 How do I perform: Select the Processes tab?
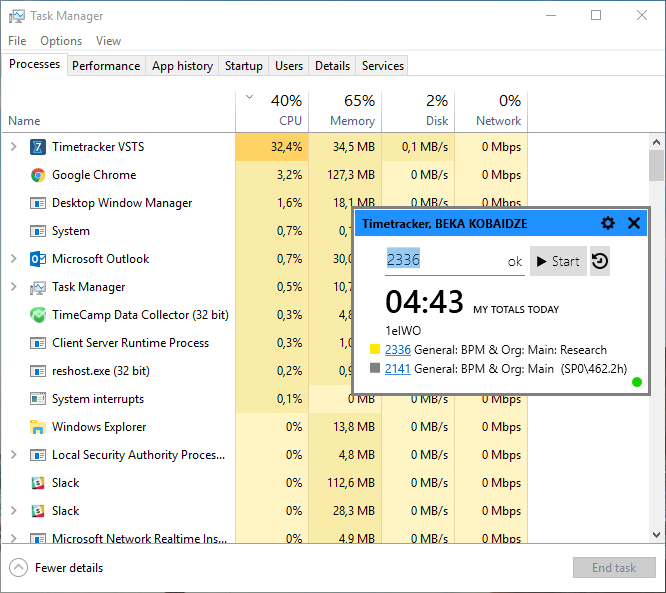34,64
